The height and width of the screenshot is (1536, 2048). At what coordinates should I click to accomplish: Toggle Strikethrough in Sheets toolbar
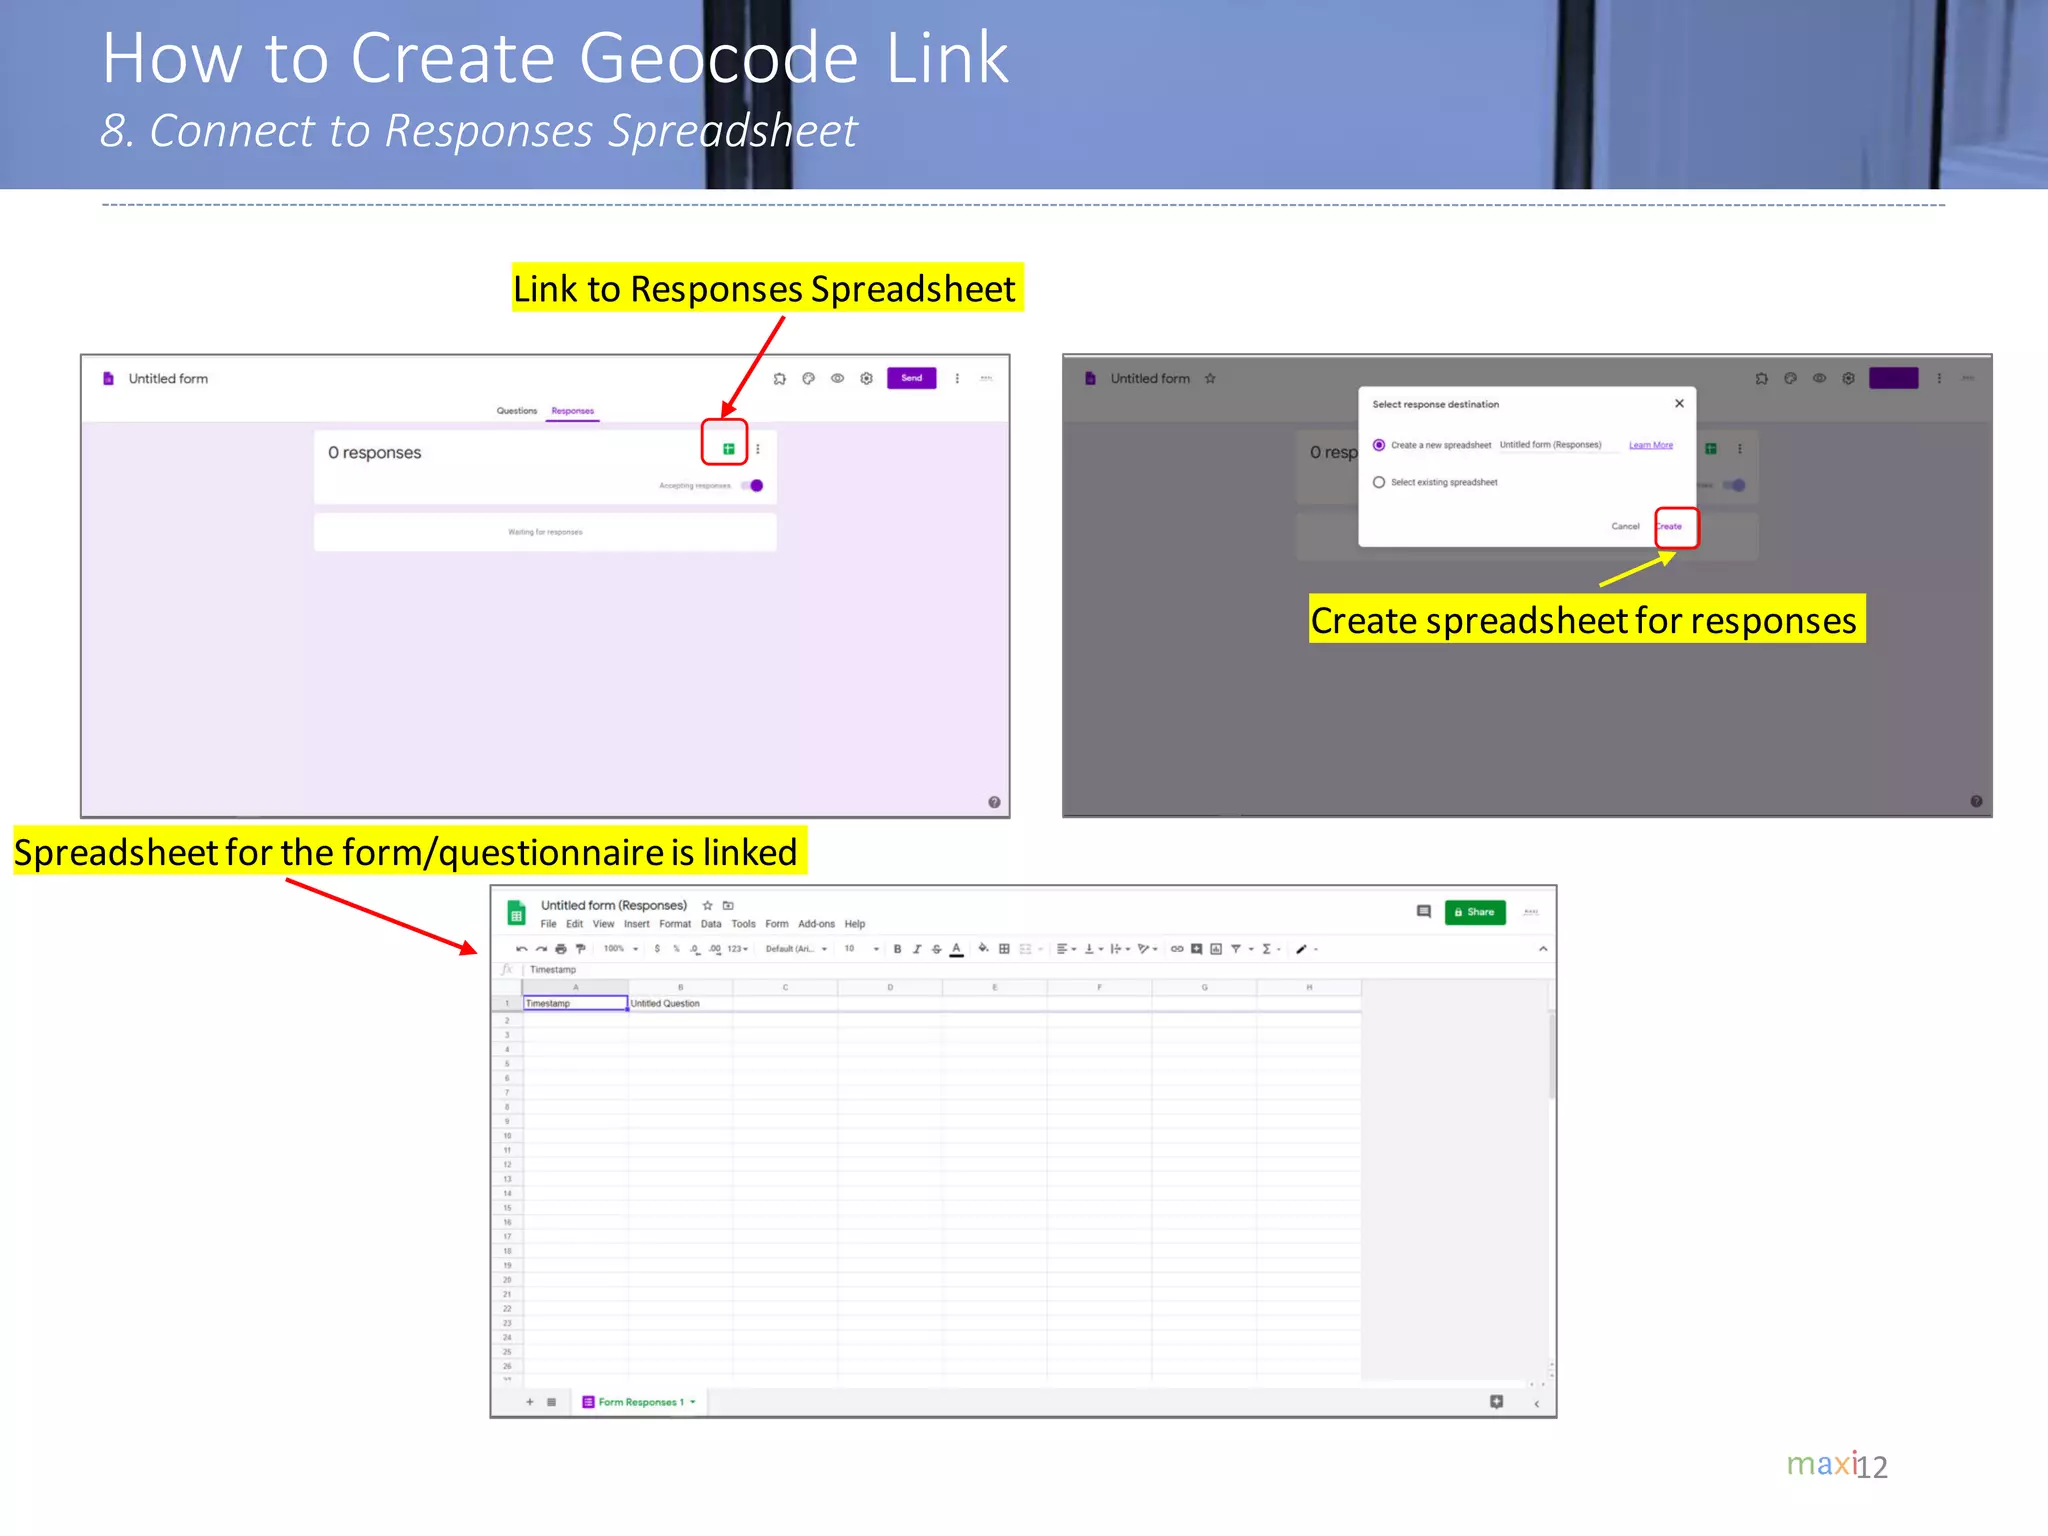pos(937,949)
